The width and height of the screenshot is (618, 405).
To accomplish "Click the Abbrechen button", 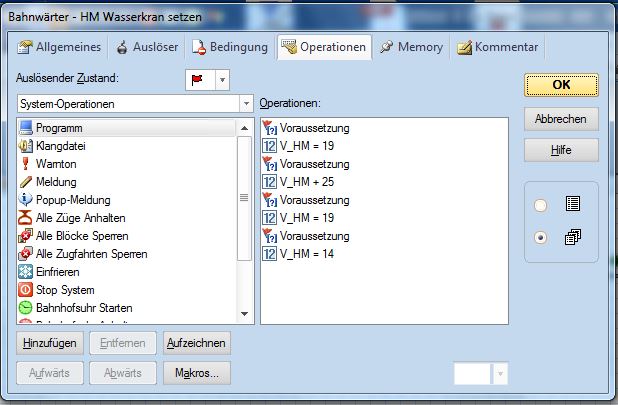I will [x=561, y=118].
